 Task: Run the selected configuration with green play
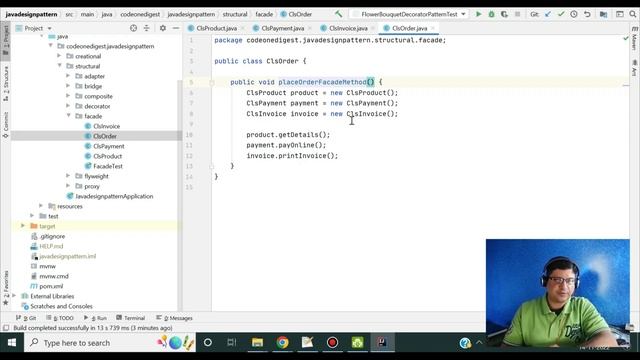coord(478,14)
